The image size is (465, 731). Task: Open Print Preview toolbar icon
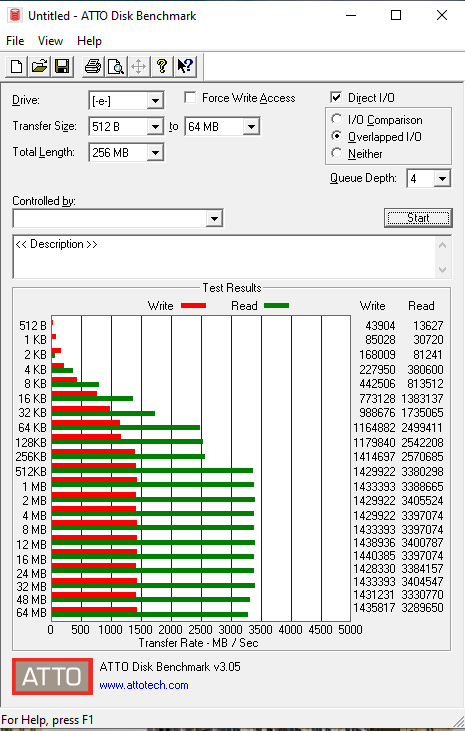(x=116, y=67)
